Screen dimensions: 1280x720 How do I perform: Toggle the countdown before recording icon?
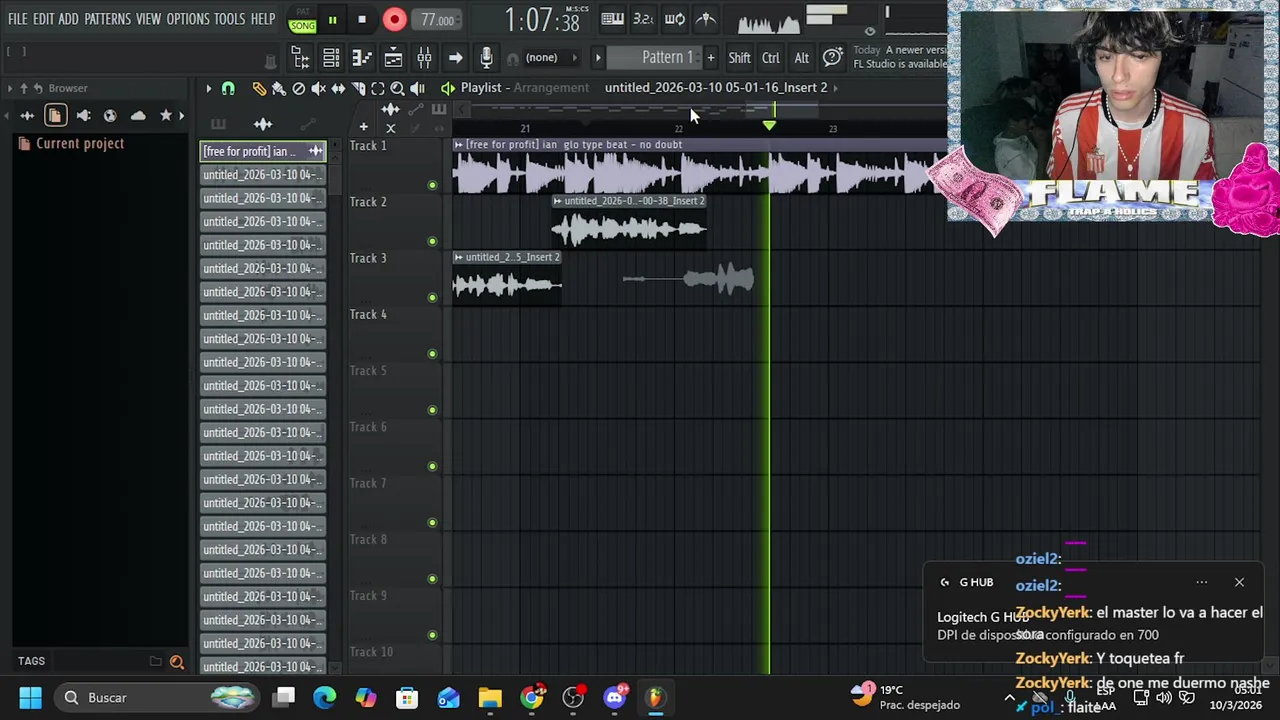(643, 19)
